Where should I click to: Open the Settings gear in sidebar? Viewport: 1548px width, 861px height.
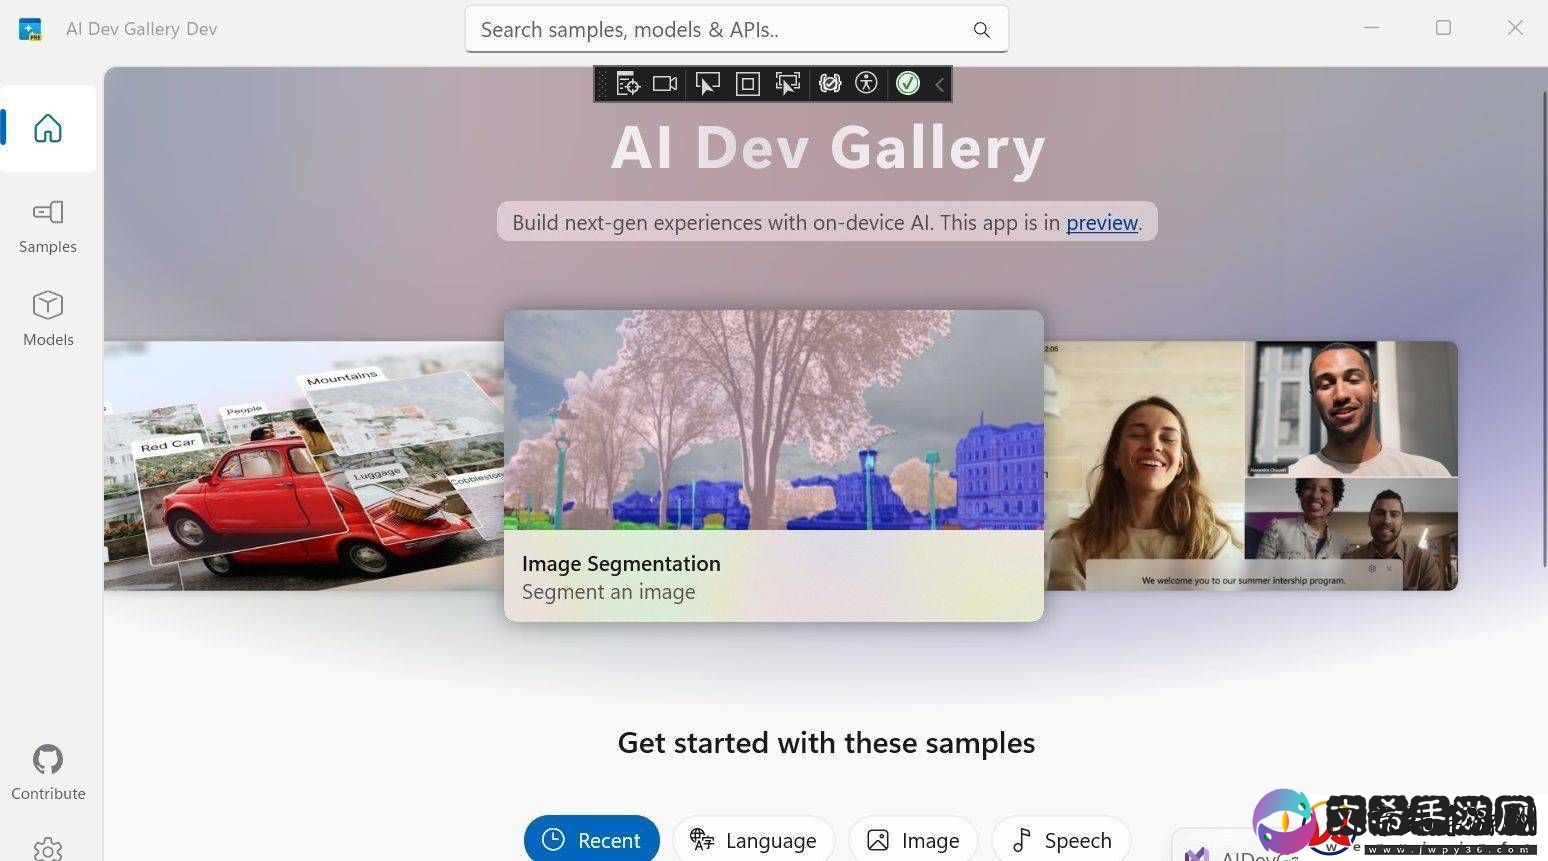tap(48, 849)
